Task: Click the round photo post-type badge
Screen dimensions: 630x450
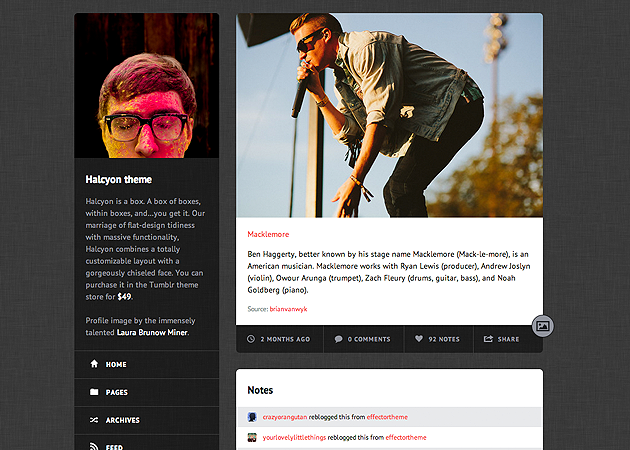Action: click(543, 326)
